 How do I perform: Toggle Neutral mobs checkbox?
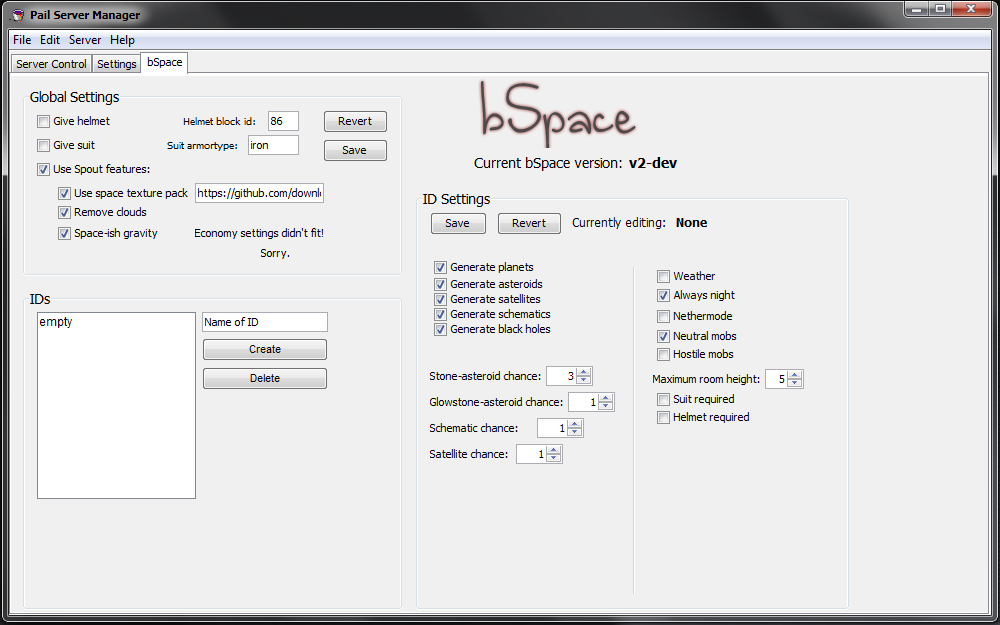[x=663, y=336]
